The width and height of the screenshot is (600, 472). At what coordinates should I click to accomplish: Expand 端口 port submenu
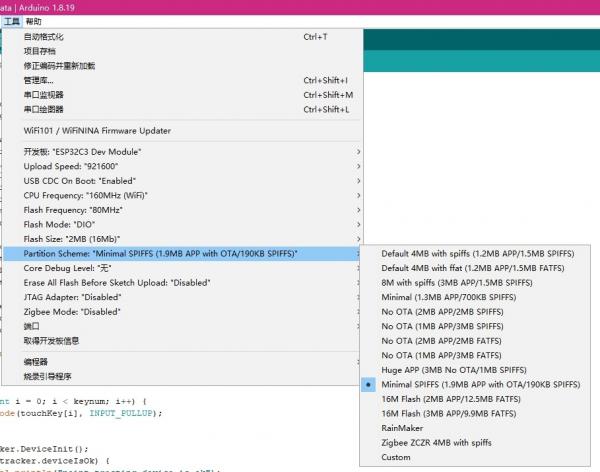click(182, 326)
